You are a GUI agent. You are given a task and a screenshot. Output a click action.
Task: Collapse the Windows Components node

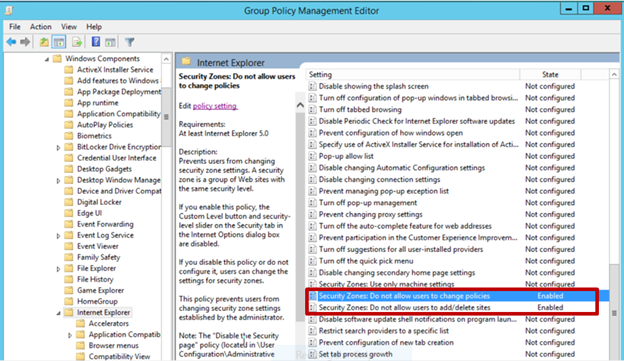pos(47,59)
